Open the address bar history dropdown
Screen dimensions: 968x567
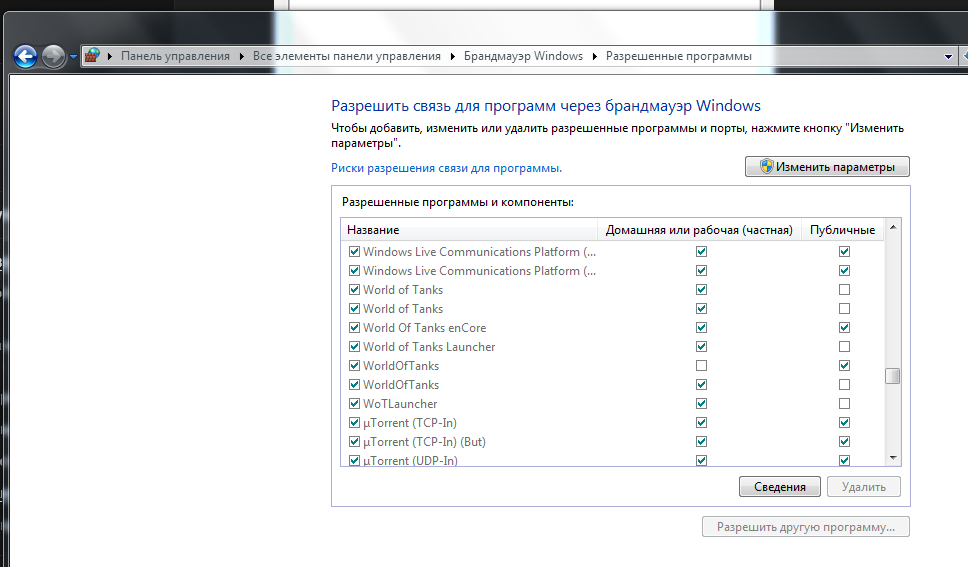[948, 56]
